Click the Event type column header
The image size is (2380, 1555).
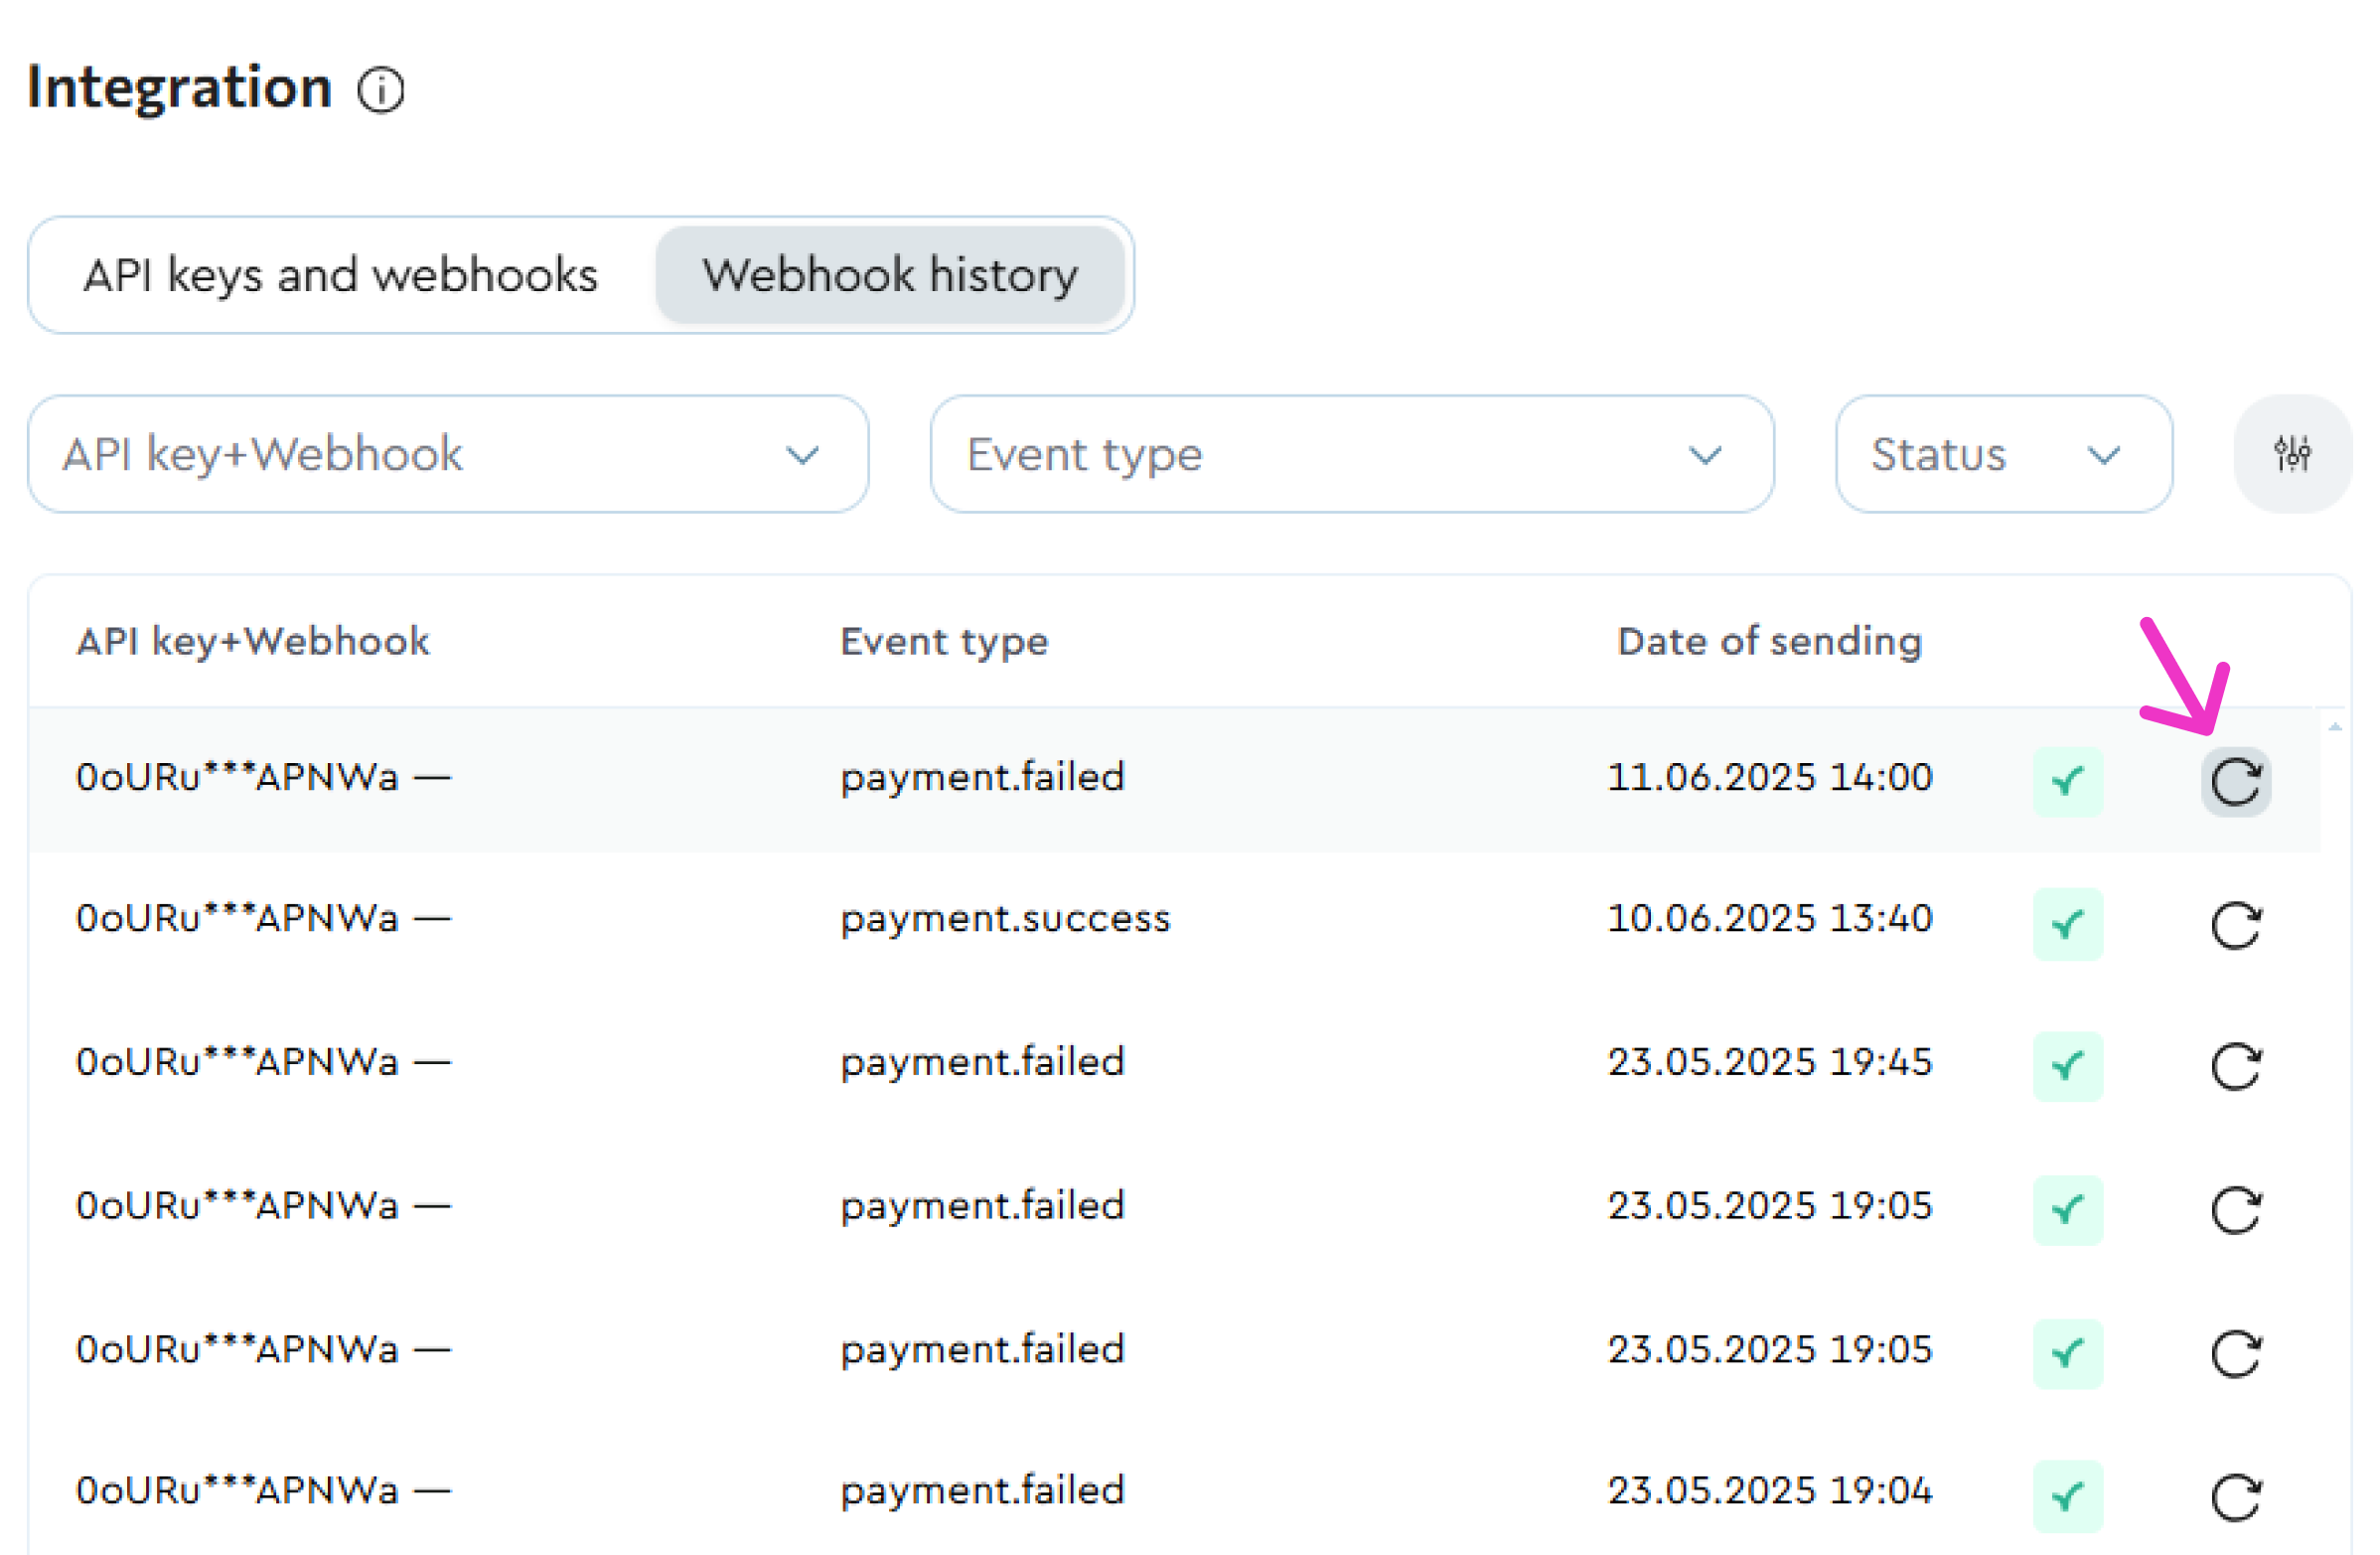click(943, 641)
